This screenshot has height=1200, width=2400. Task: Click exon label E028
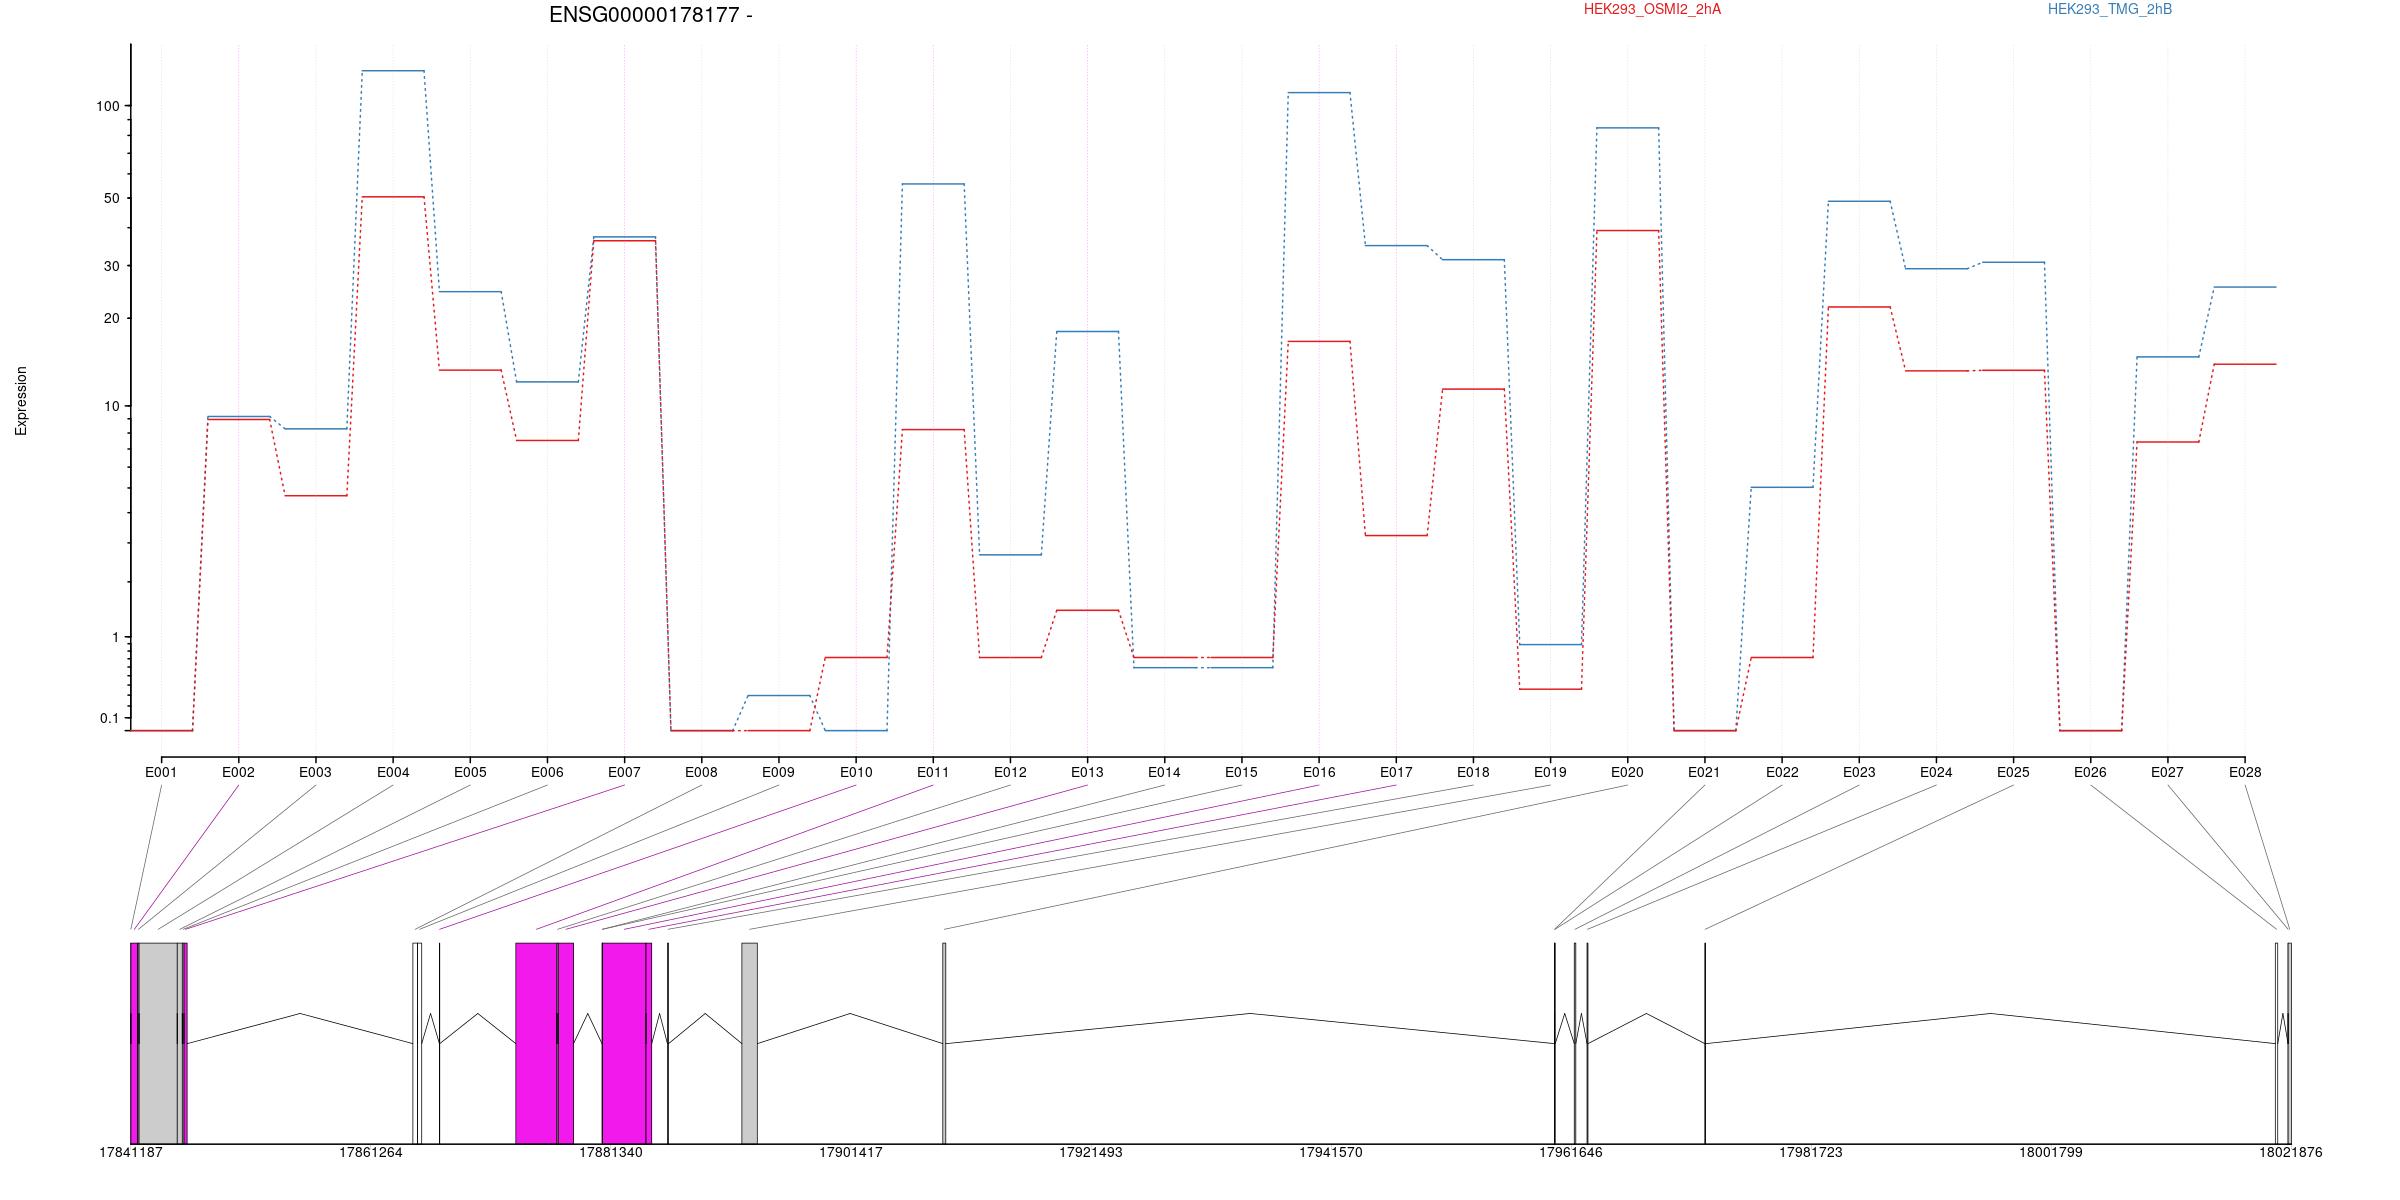coord(2245,772)
